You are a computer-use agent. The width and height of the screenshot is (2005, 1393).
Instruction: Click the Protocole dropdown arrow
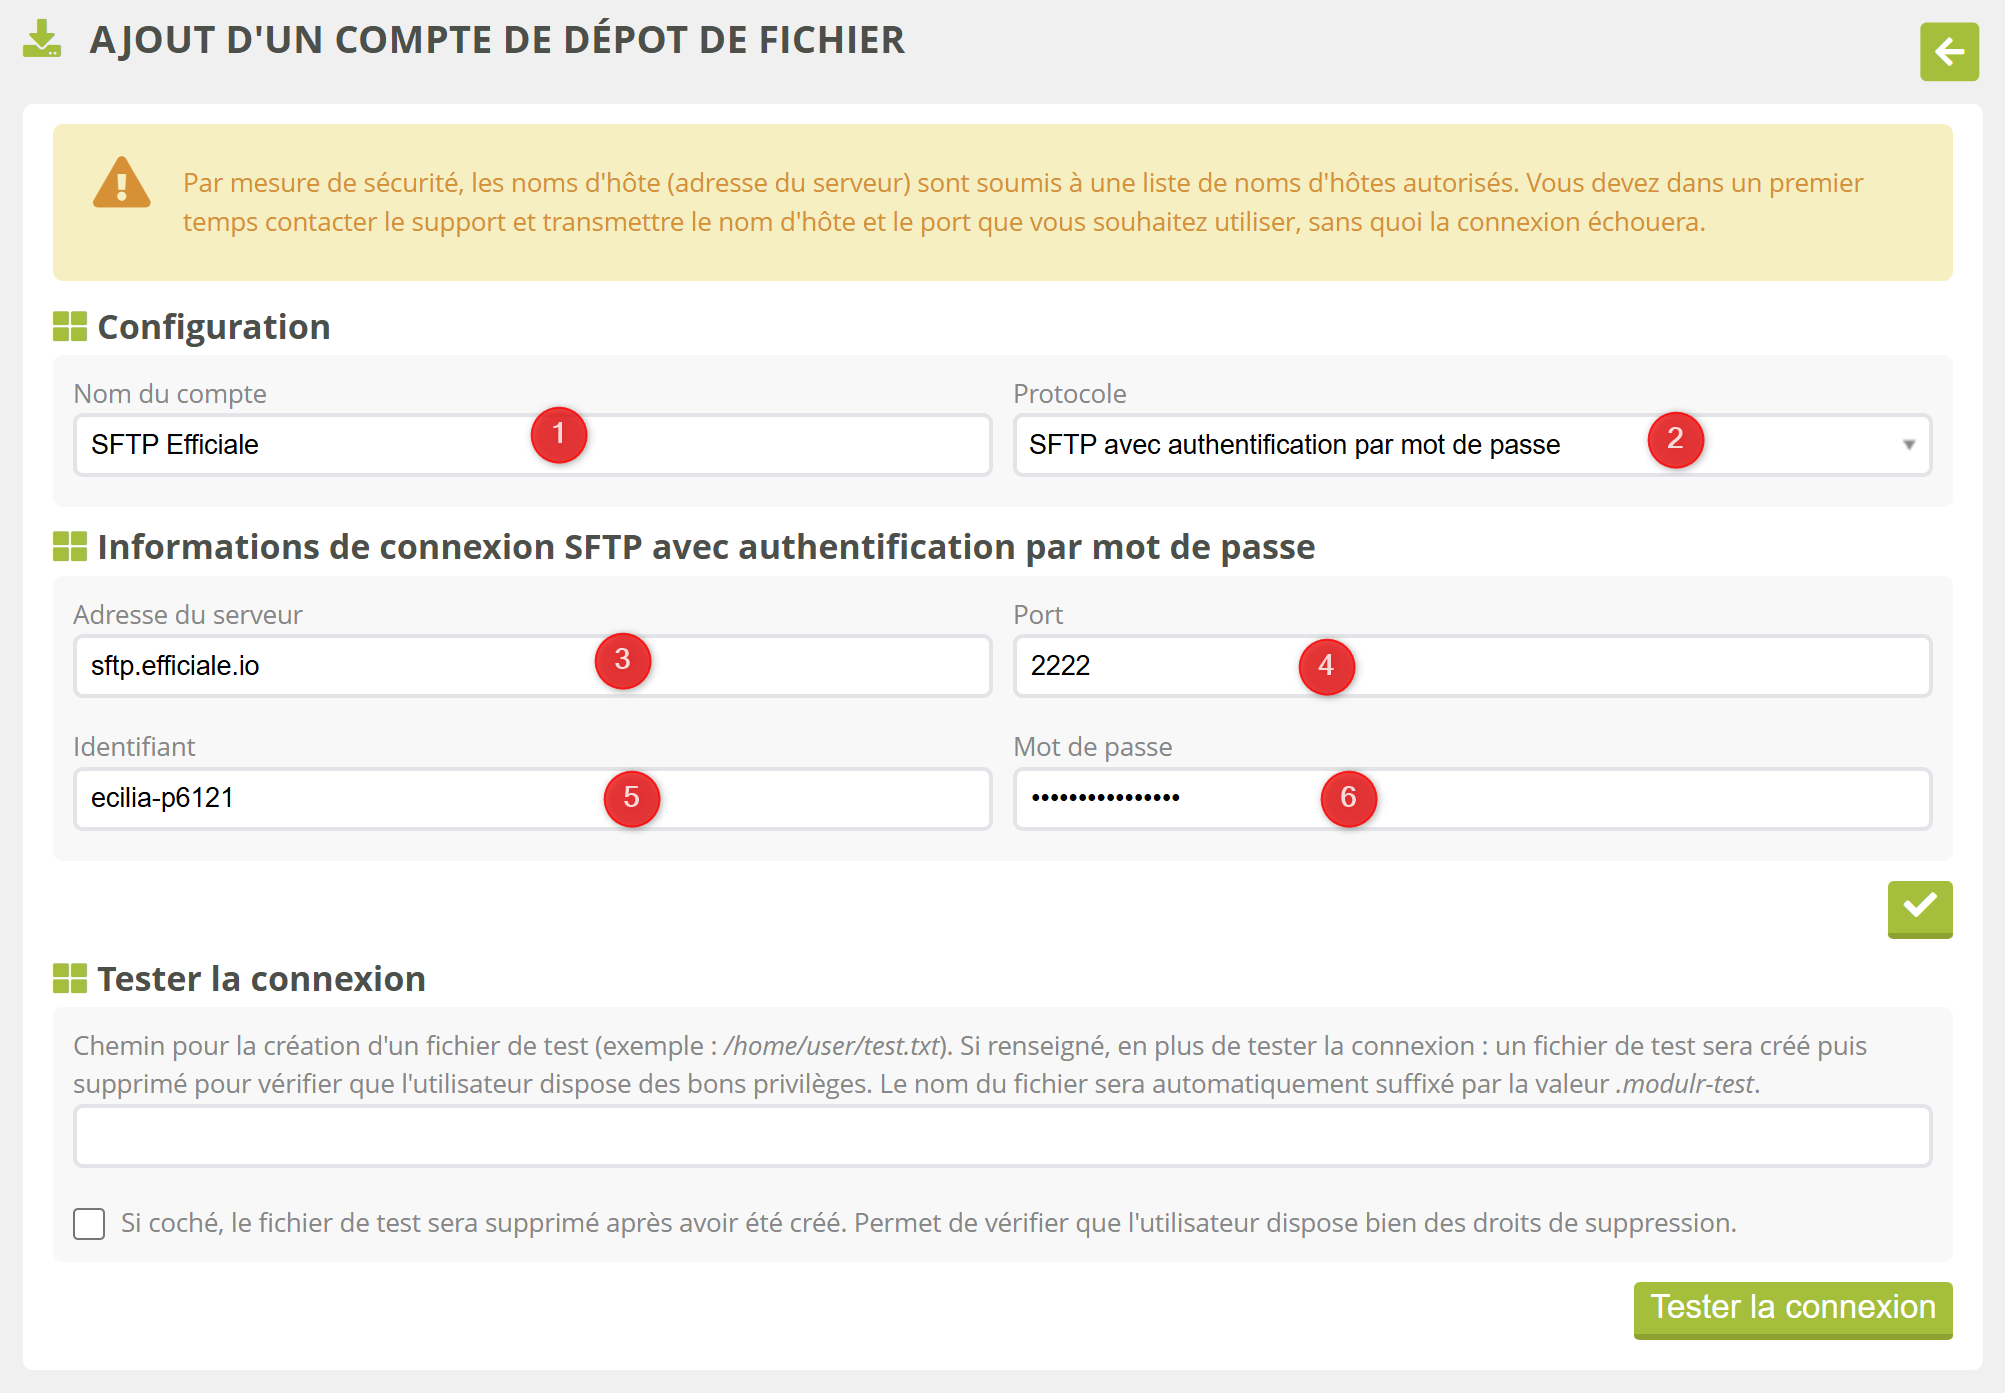1908,445
